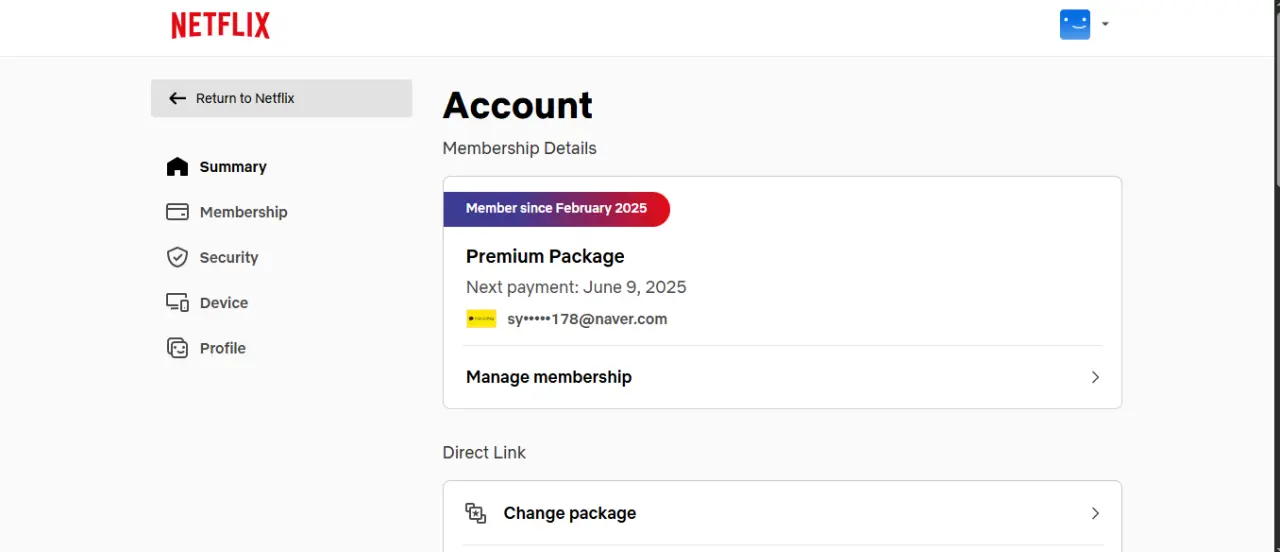Image resolution: width=1280 pixels, height=552 pixels.
Task: Click the 'Account' heading
Action: coord(518,105)
